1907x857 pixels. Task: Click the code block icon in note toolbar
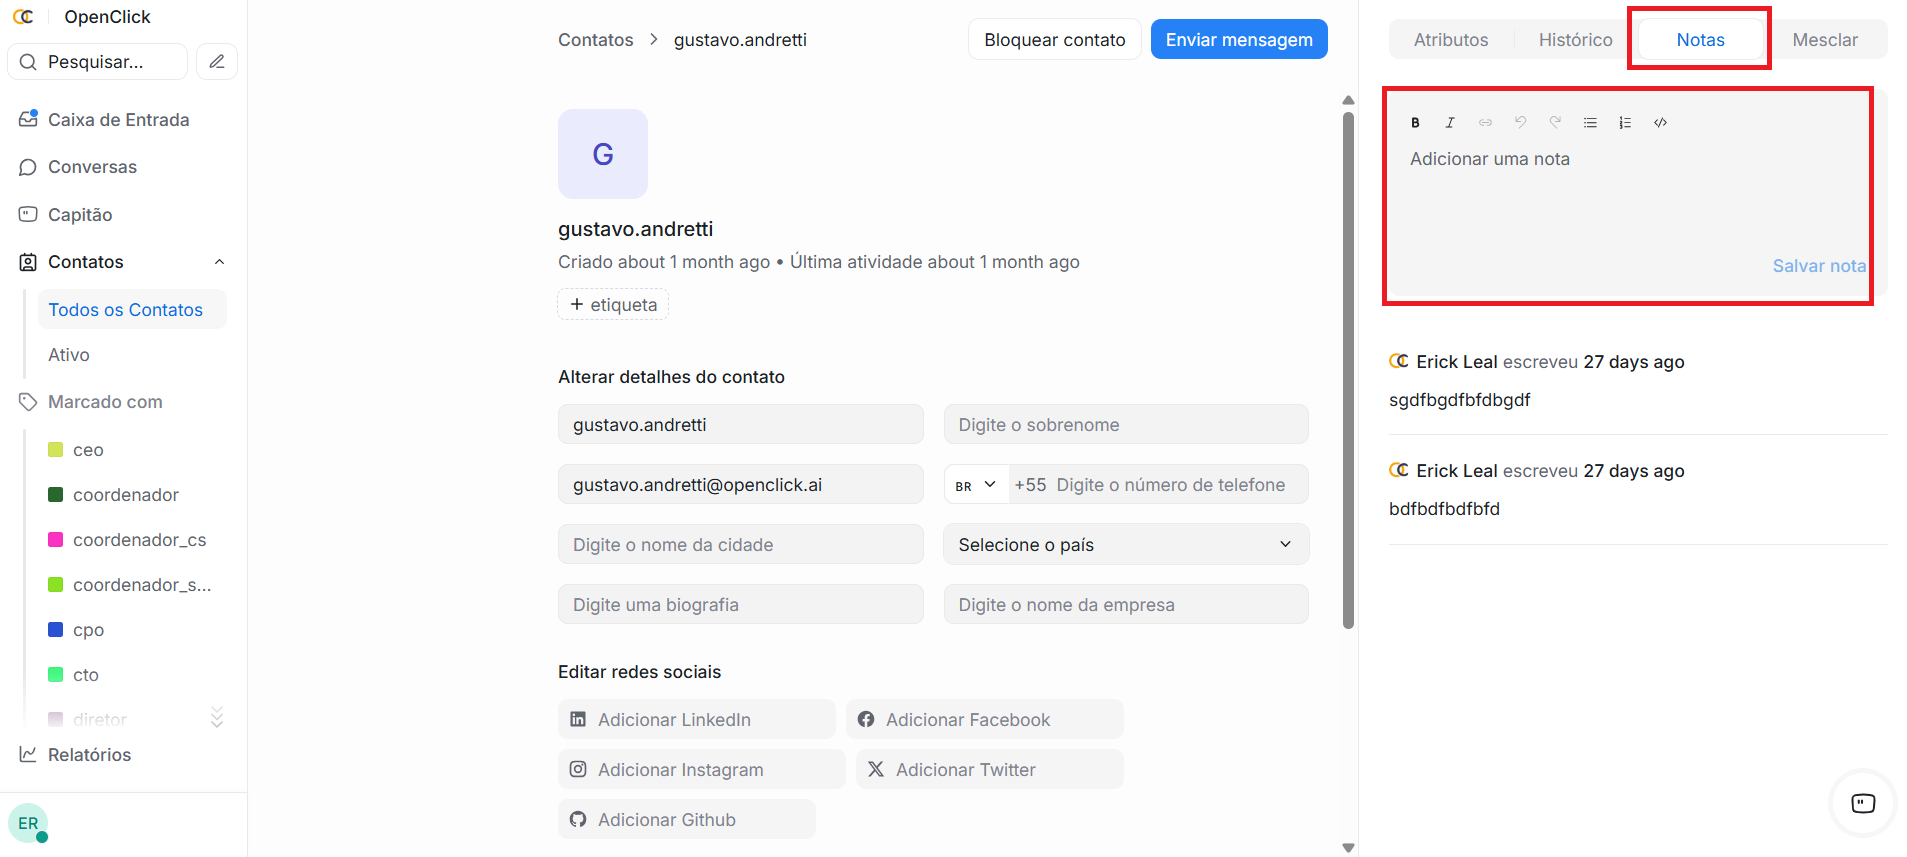1660,123
